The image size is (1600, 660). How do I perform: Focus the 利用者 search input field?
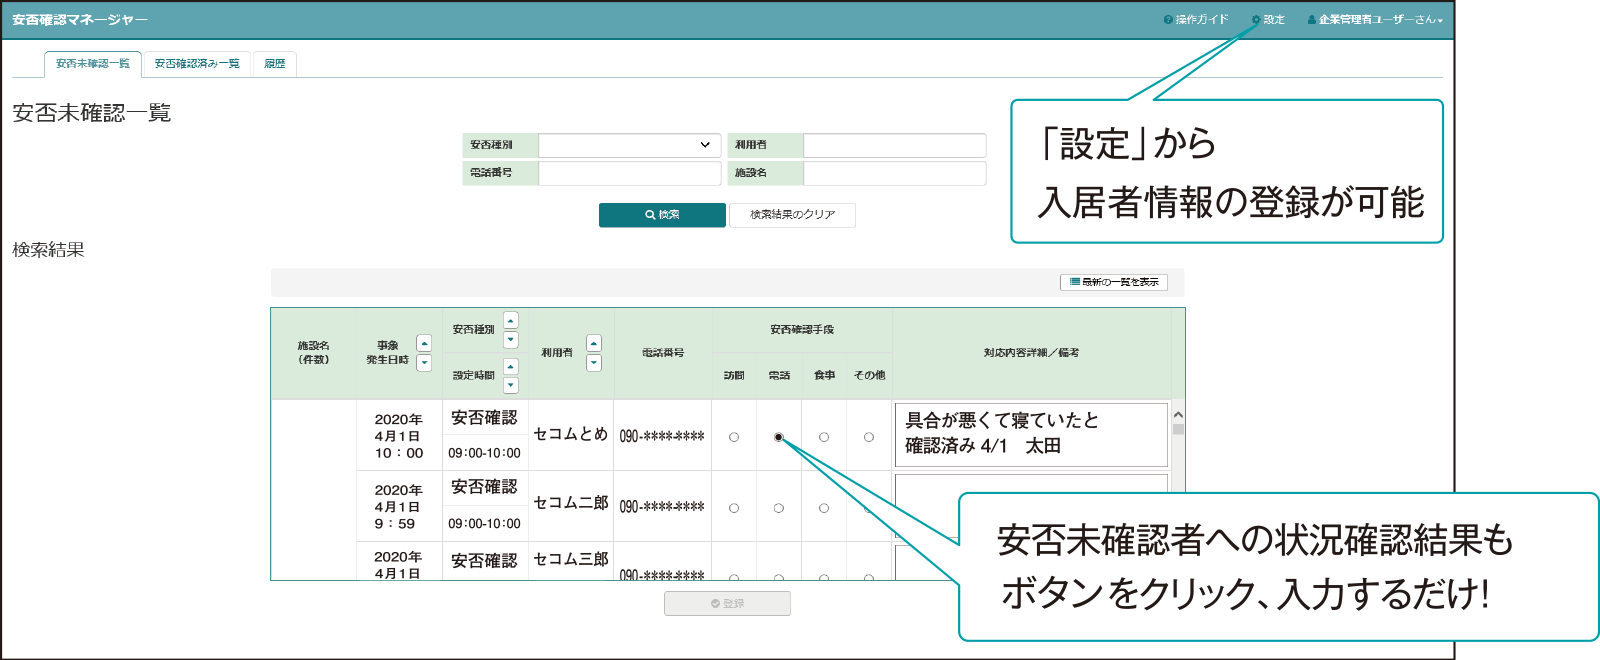895,145
